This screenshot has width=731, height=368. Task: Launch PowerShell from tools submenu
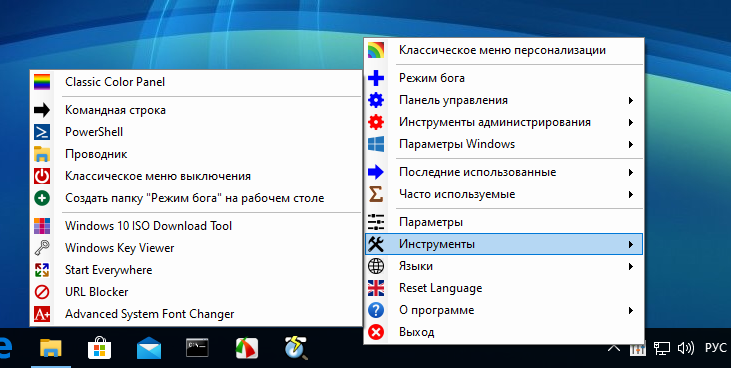tap(196, 132)
